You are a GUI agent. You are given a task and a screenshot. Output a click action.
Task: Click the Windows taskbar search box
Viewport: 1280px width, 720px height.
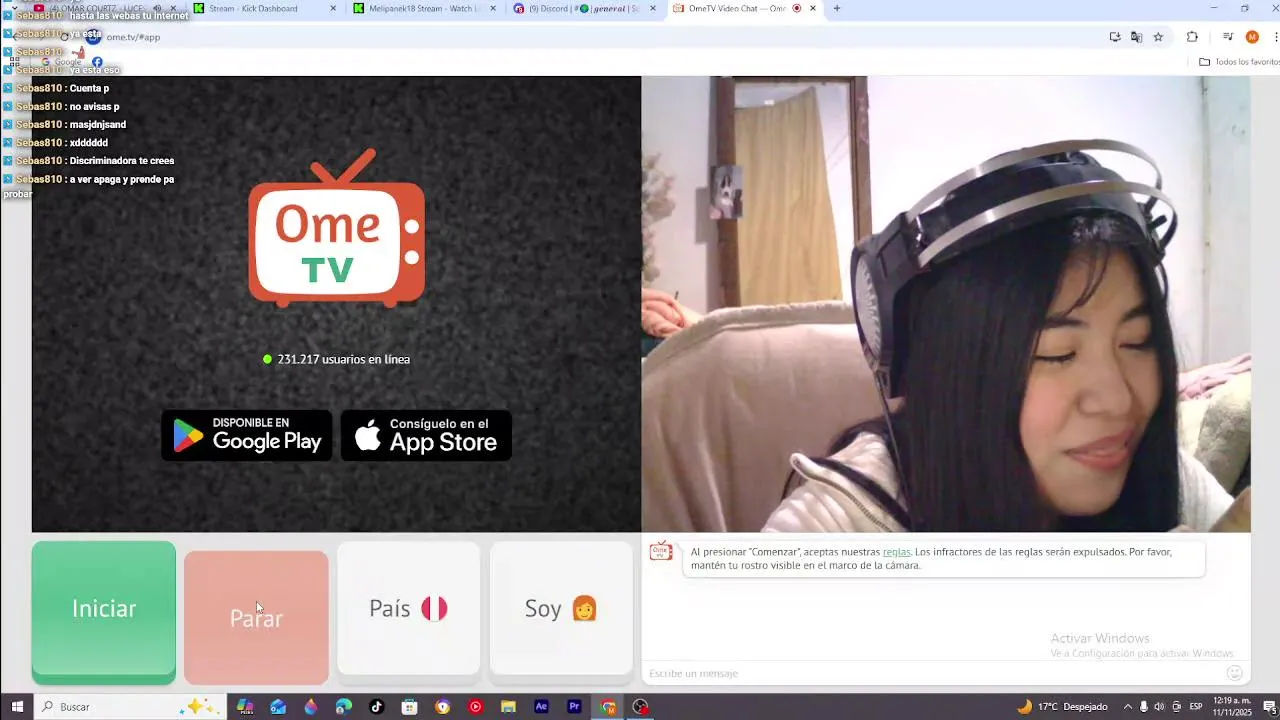130,707
